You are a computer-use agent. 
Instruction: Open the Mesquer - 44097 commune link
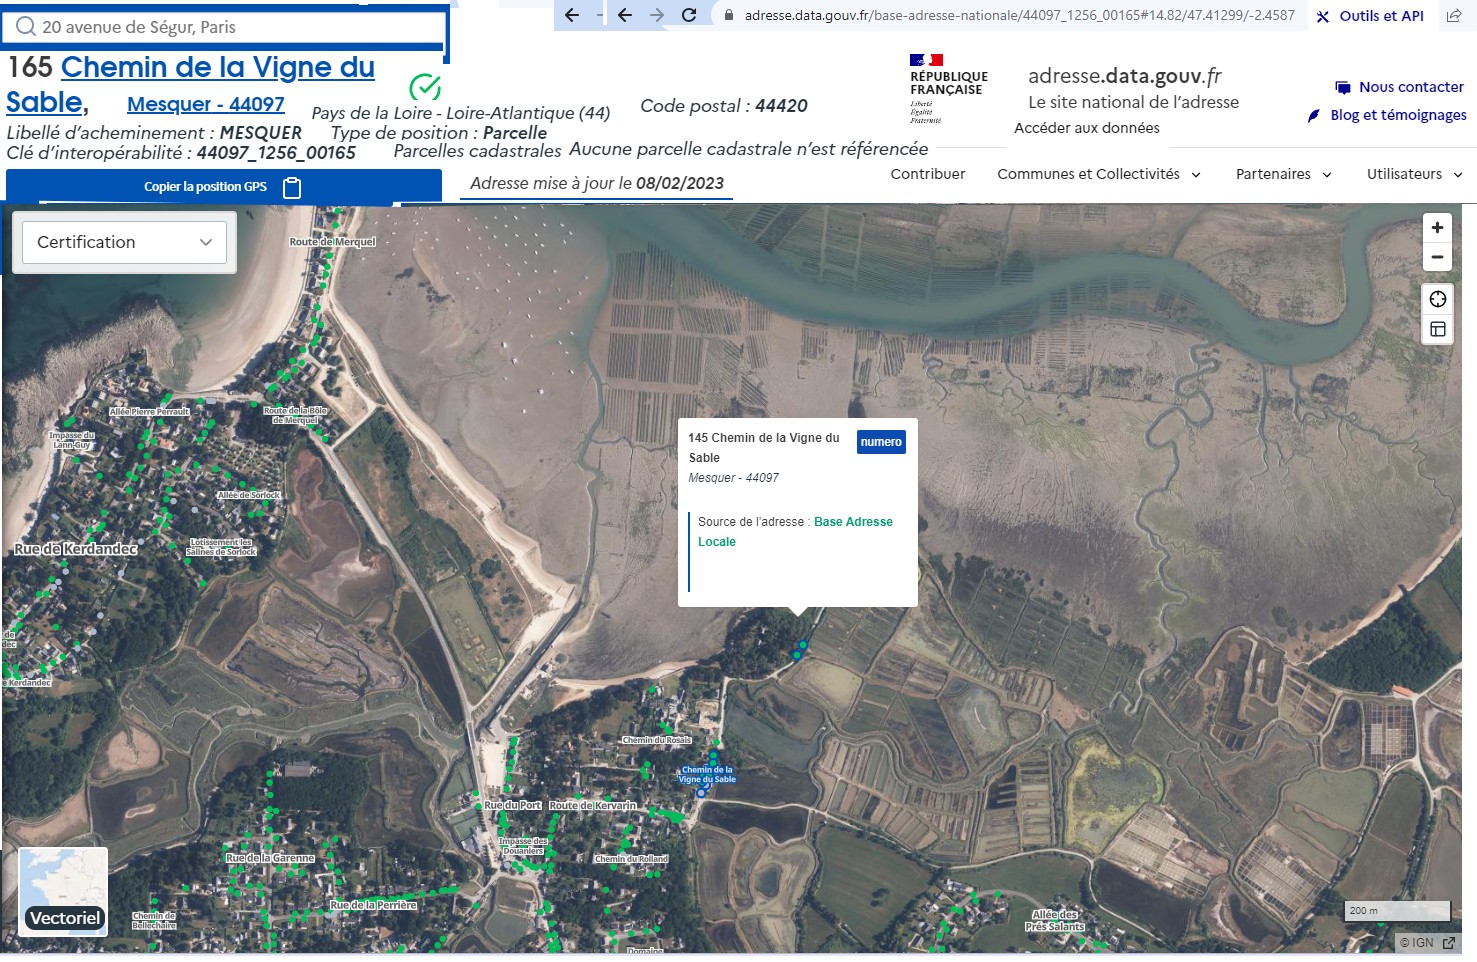pyautogui.click(x=206, y=104)
